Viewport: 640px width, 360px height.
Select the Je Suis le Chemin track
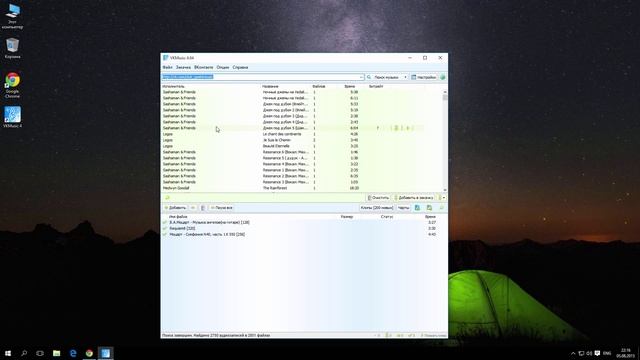(302, 140)
